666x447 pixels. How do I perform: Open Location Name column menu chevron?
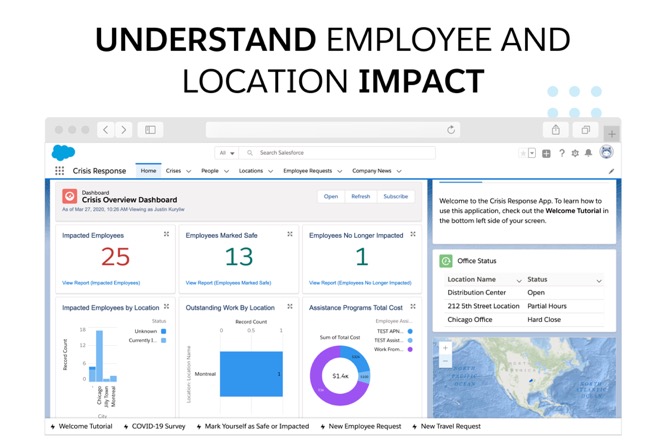[x=519, y=280]
